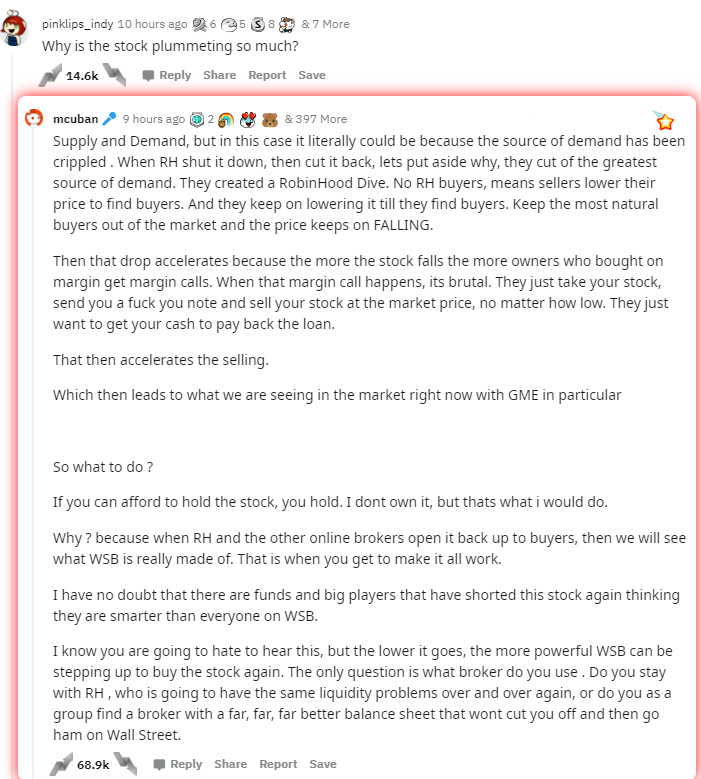
Task: Click mcuban's Snoo avatar icon
Action: point(34,118)
